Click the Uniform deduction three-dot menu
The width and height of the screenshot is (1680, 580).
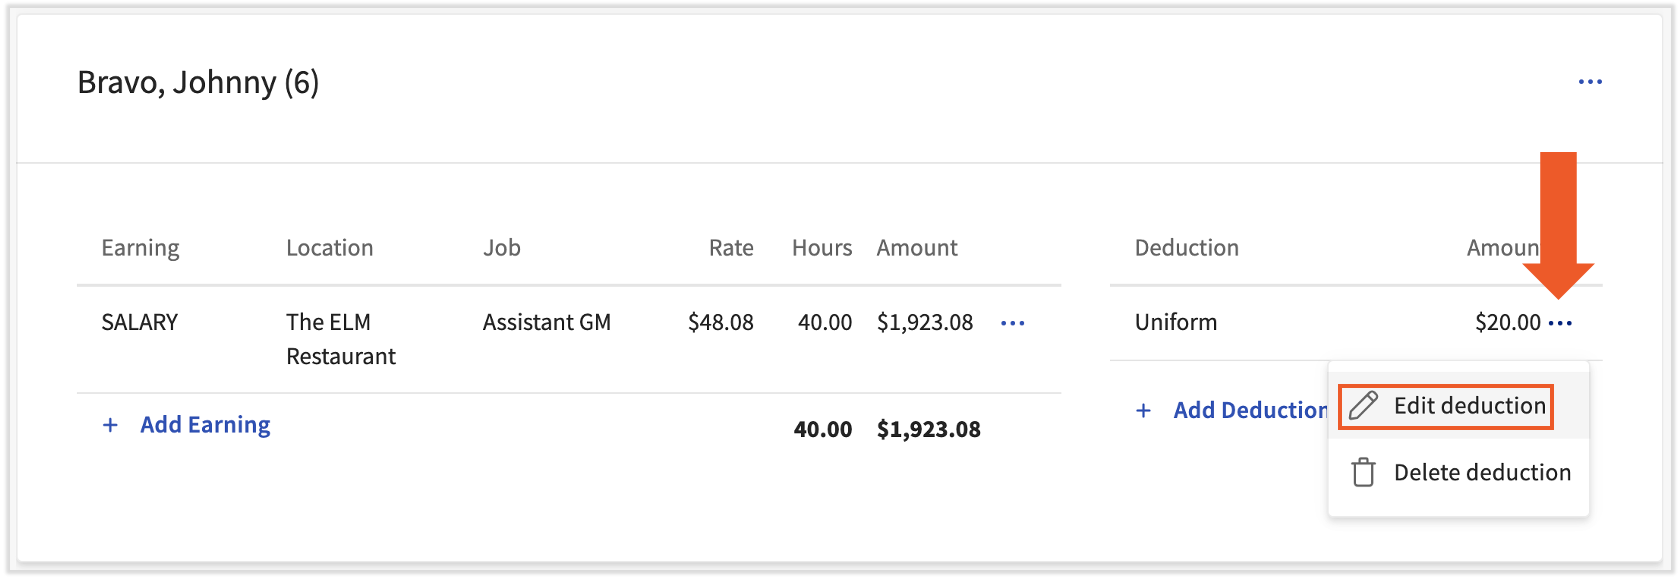[1560, 323]
